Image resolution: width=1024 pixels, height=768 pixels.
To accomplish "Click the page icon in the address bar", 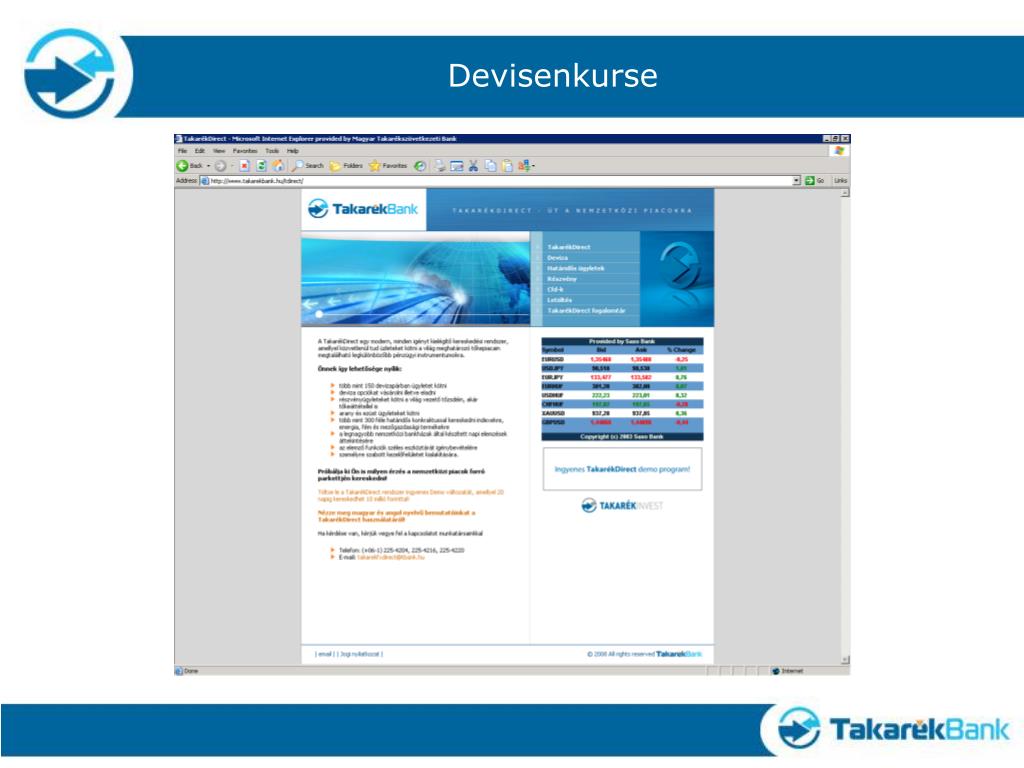I will coord(204,180).
